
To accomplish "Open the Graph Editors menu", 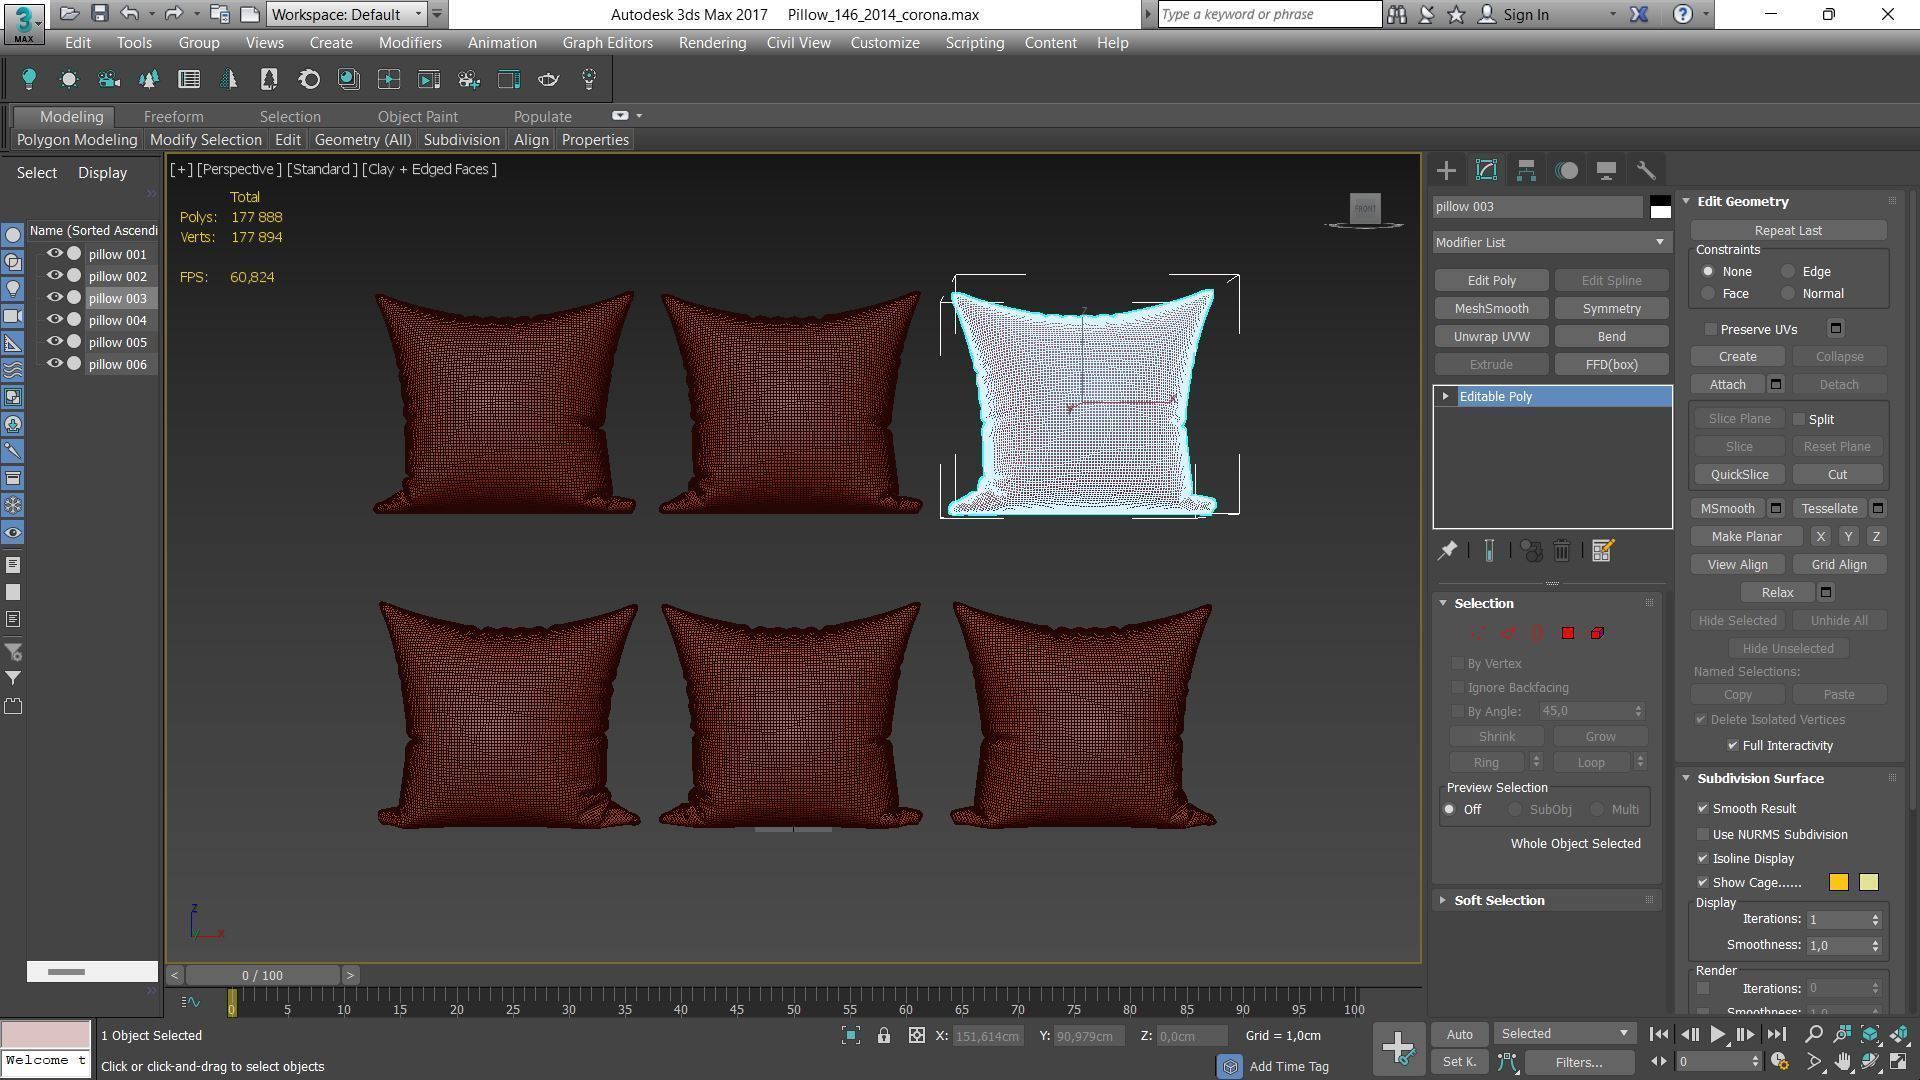I will [607, 43].
